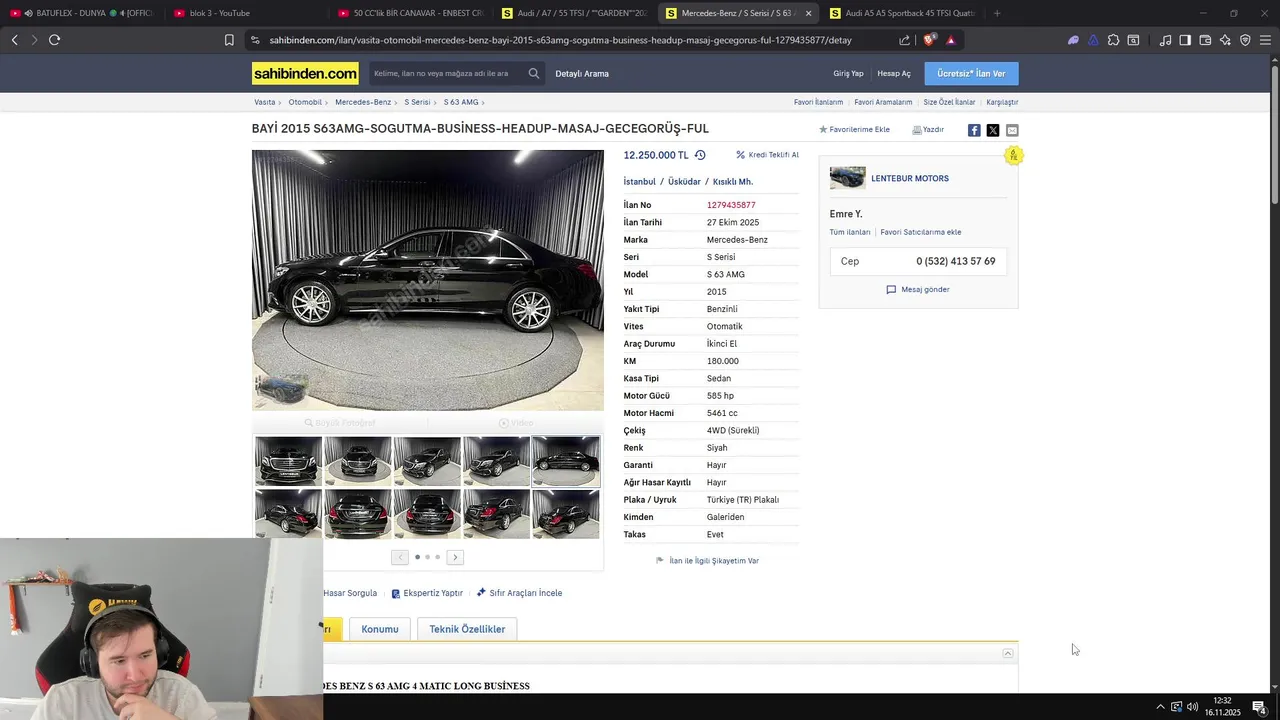Open the Brave Rewards triangle icon
The image size is (1280, 720).
[950, 40]
